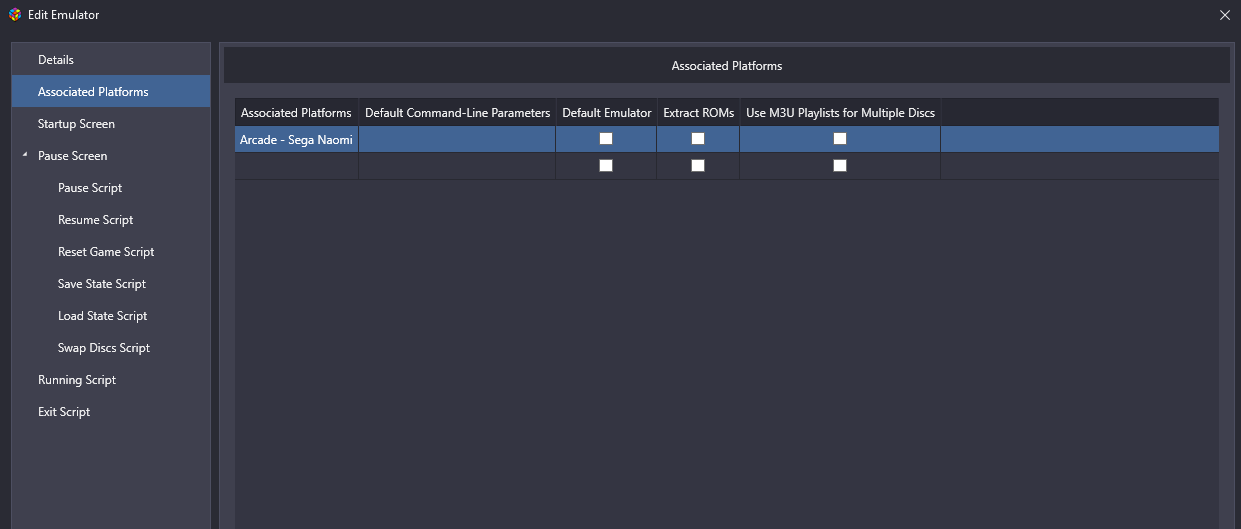Check Default Emulator box in the empty row
This screenshot has height=529, width=1241.
point(606,166)
